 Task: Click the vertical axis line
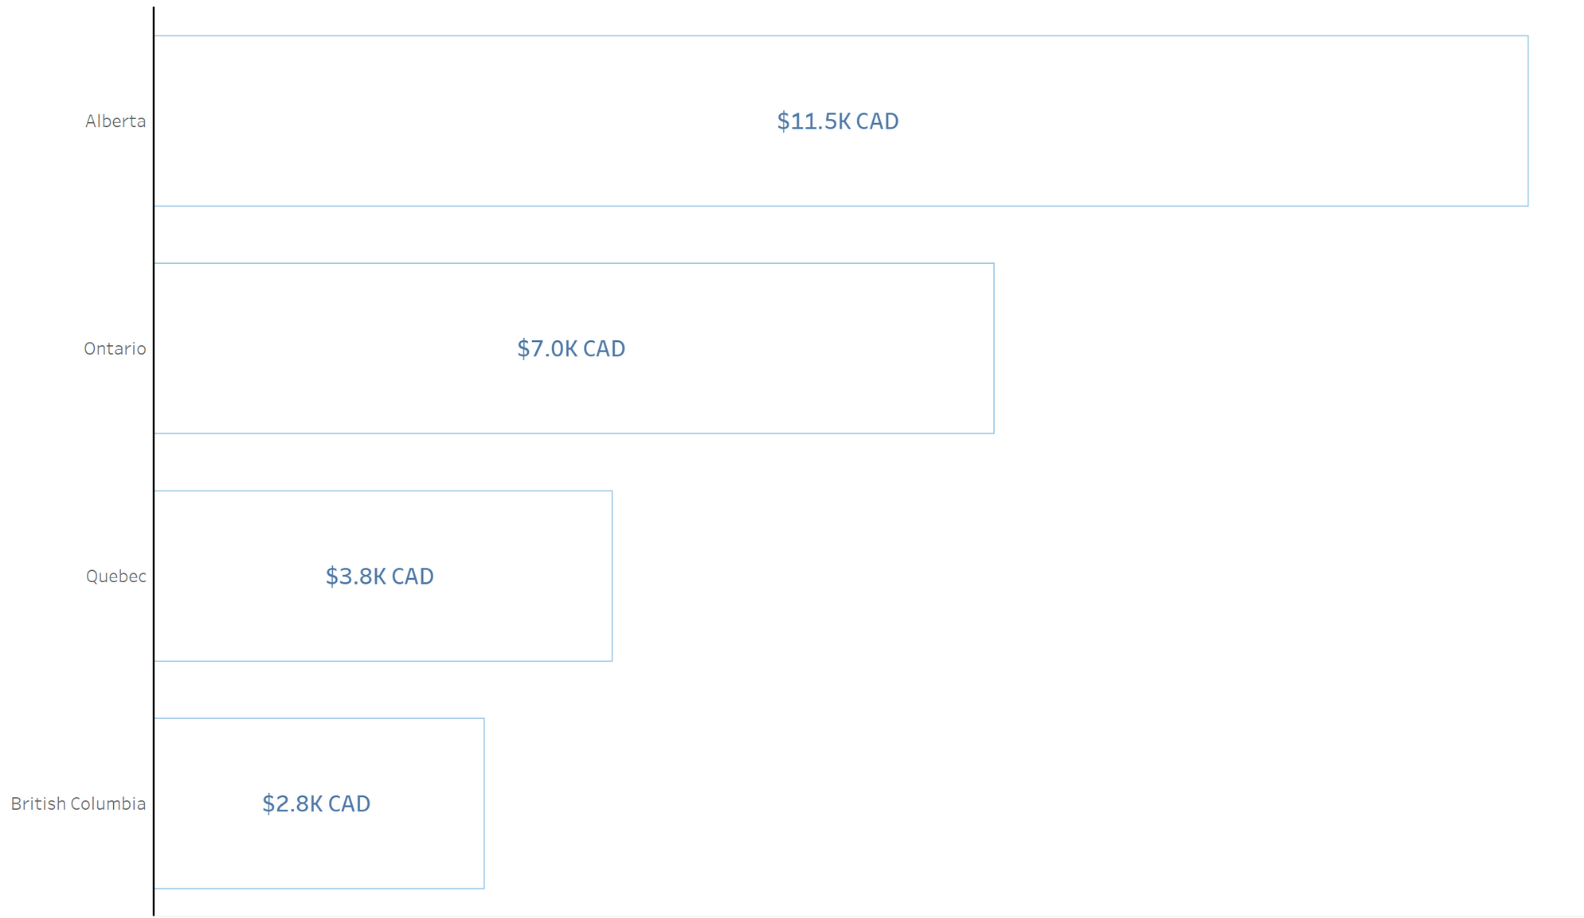coord(154,460)
